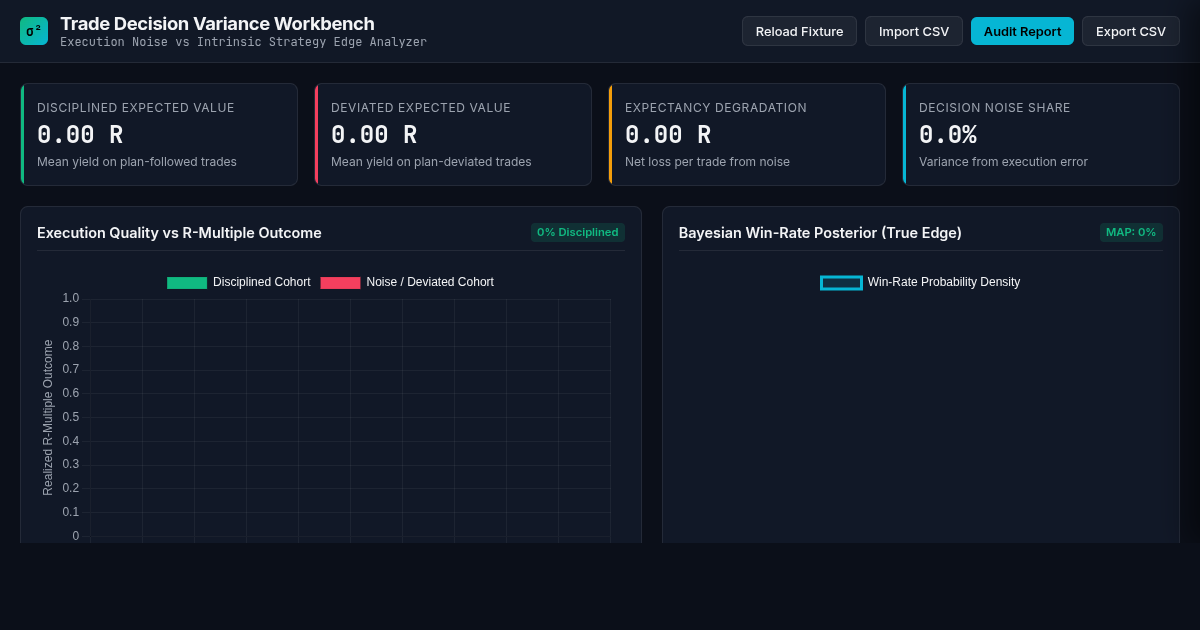
Task: Select the Disciplined Expected Value card
Action: coord(159,134)
